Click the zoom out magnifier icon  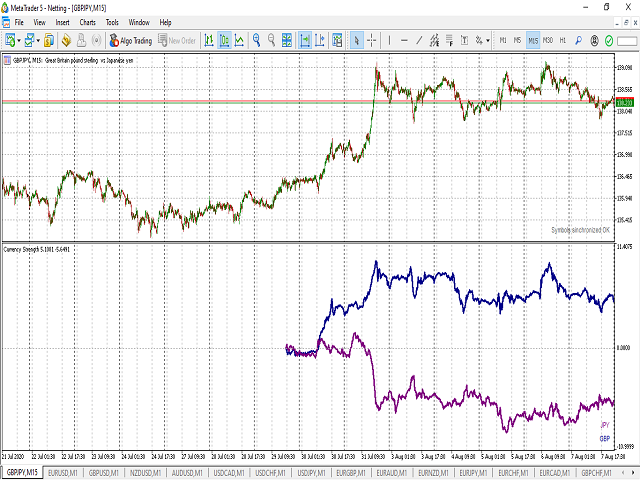(x=273, y=41)
